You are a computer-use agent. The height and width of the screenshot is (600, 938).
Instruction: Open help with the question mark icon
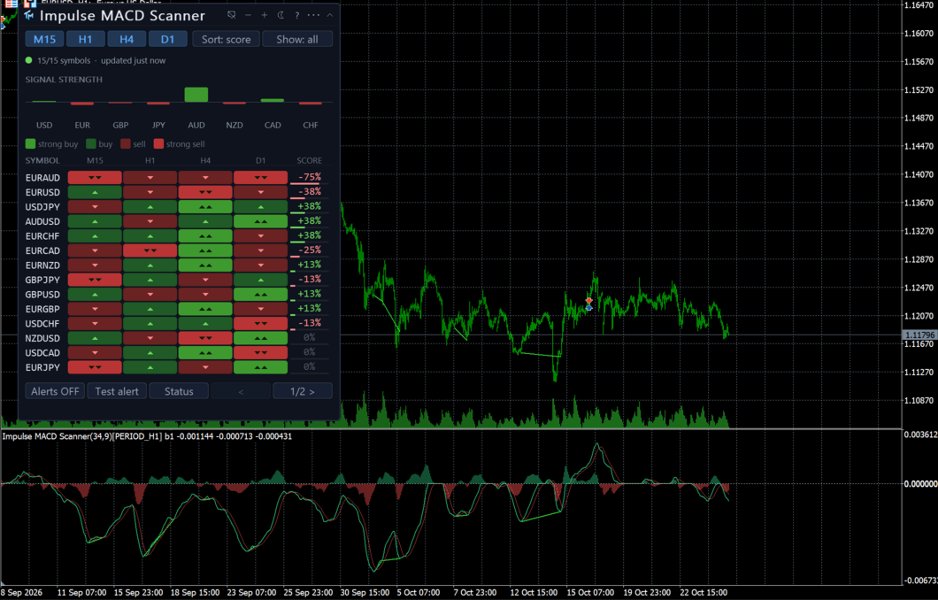[297, 15]
